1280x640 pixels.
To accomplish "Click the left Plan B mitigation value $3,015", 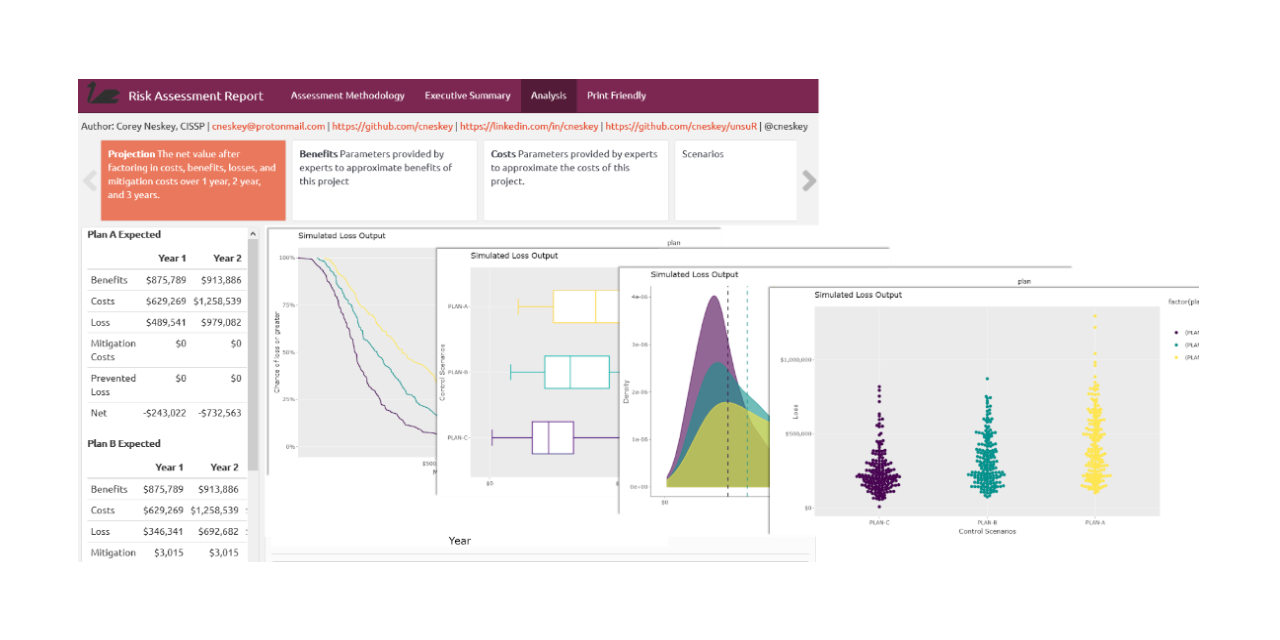I will [171, 552].
